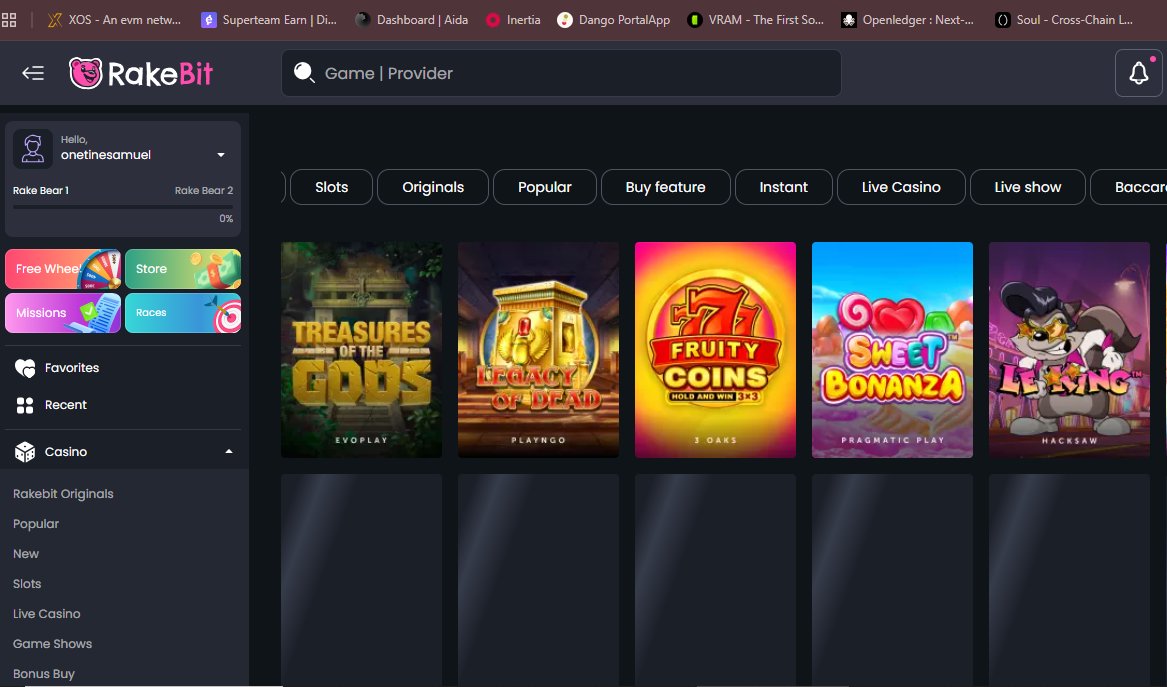Viewport: 1167px width, 687px height.
Task: Open Le King game
Action: point(1070,350)
